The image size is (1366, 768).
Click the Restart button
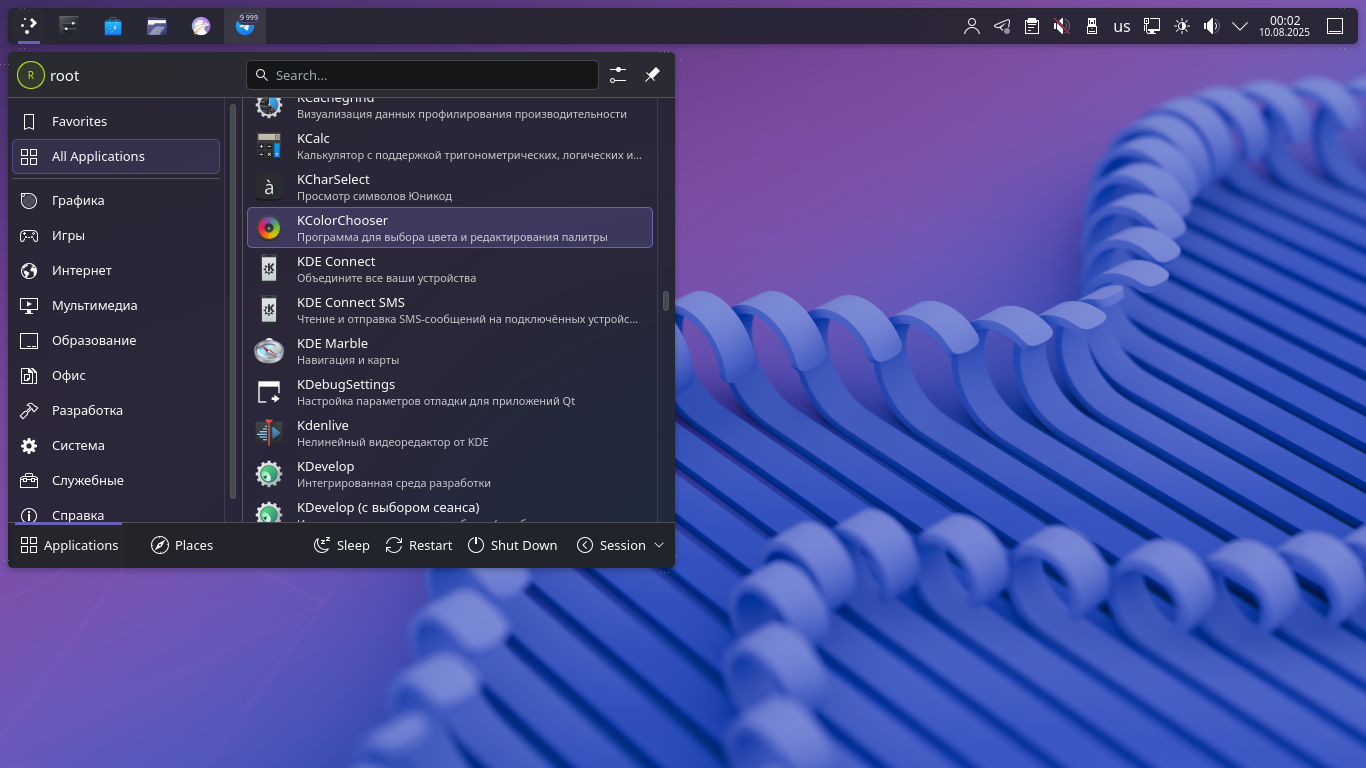[419, 545]
